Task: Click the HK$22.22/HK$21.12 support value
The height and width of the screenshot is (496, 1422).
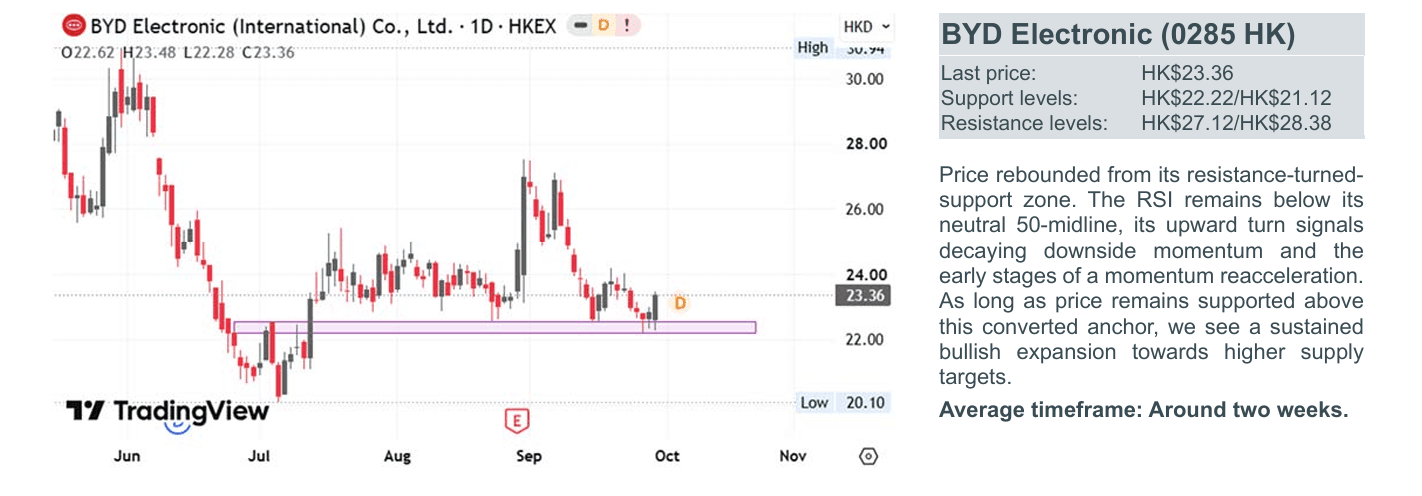Action: click(1236, 99)
